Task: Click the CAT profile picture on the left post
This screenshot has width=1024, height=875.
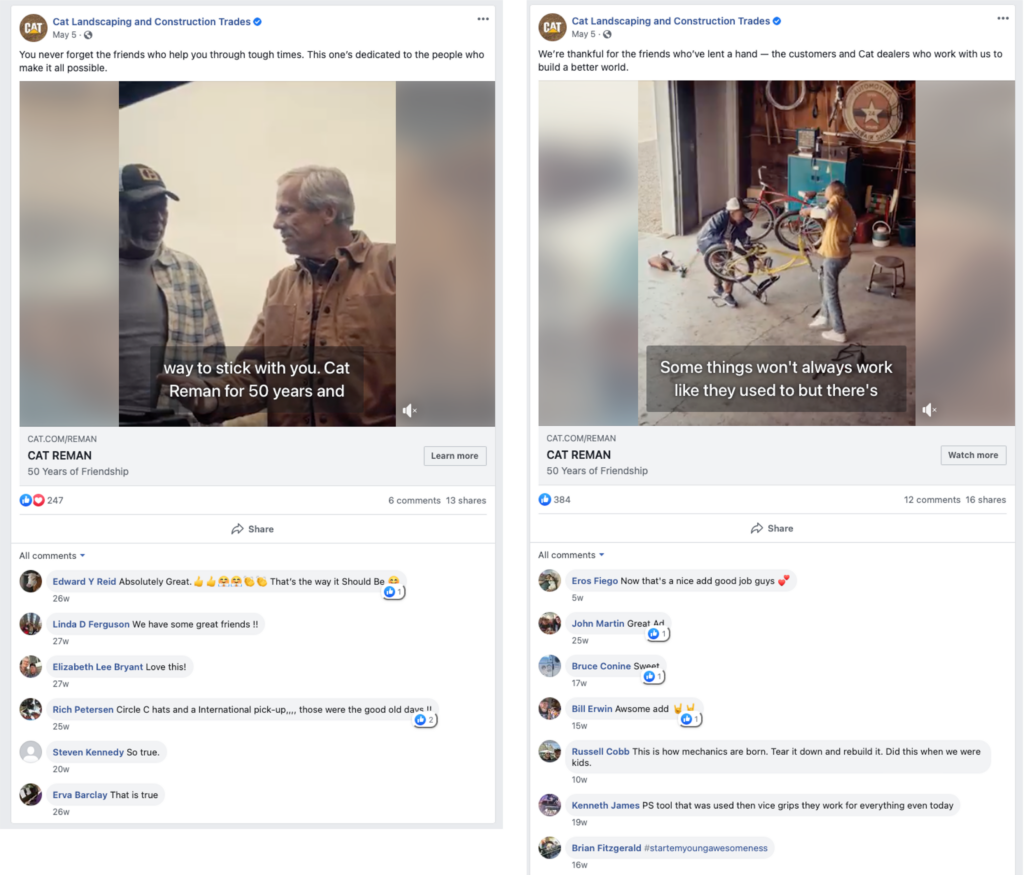Action: (33, 28)
